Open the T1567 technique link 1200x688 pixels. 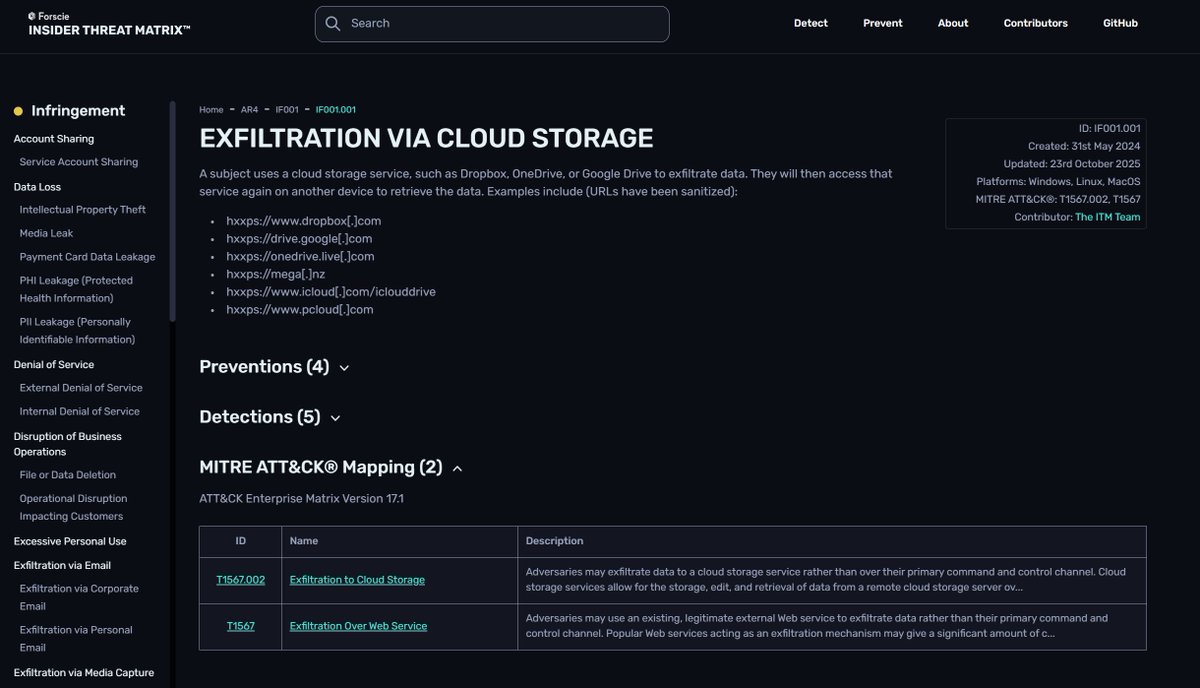[x=241, y=626]
